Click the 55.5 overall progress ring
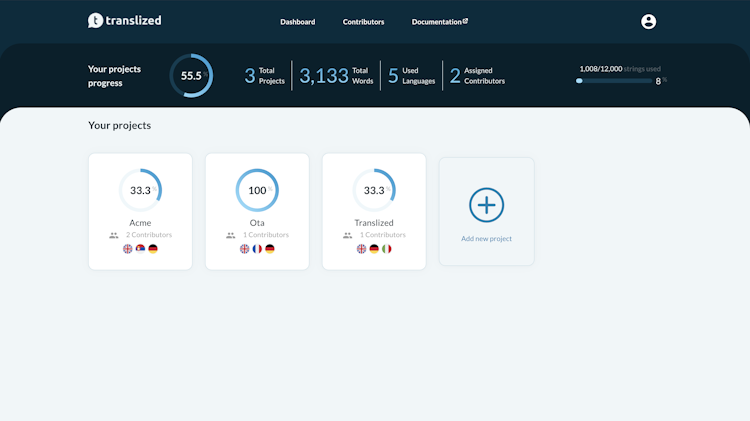The height and width of the screenshot is (421, 750). coord(191,76)
